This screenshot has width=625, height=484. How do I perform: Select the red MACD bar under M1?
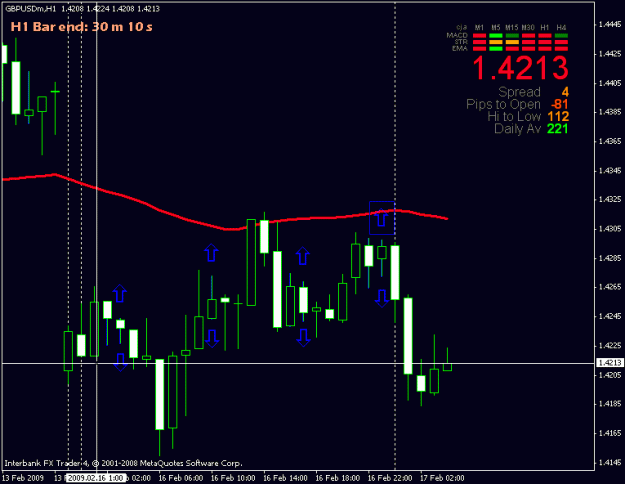pos(479,36)
